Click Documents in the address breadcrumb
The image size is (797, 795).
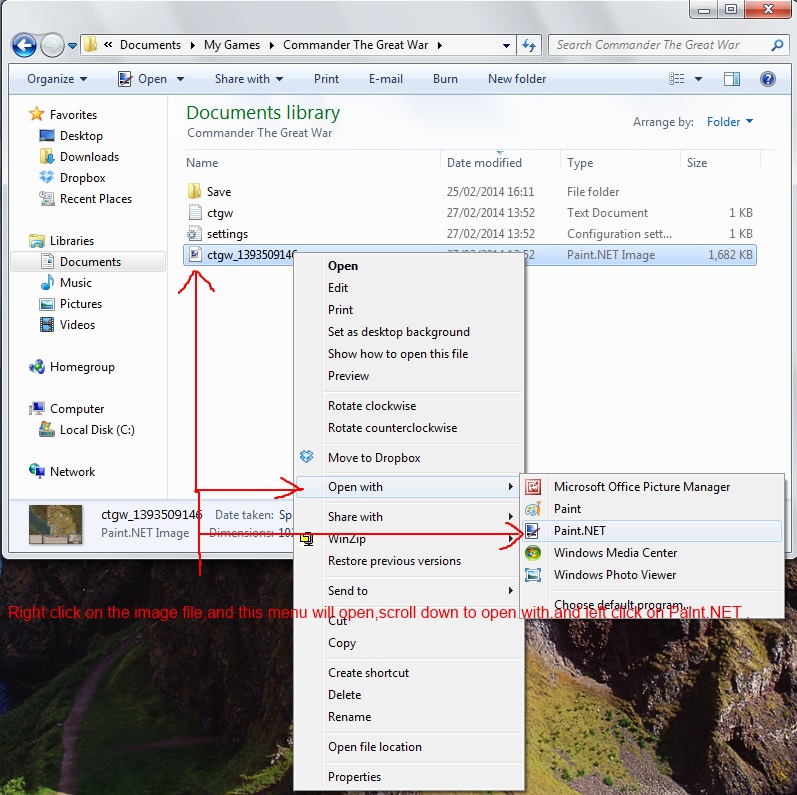(x=150, y=45)
